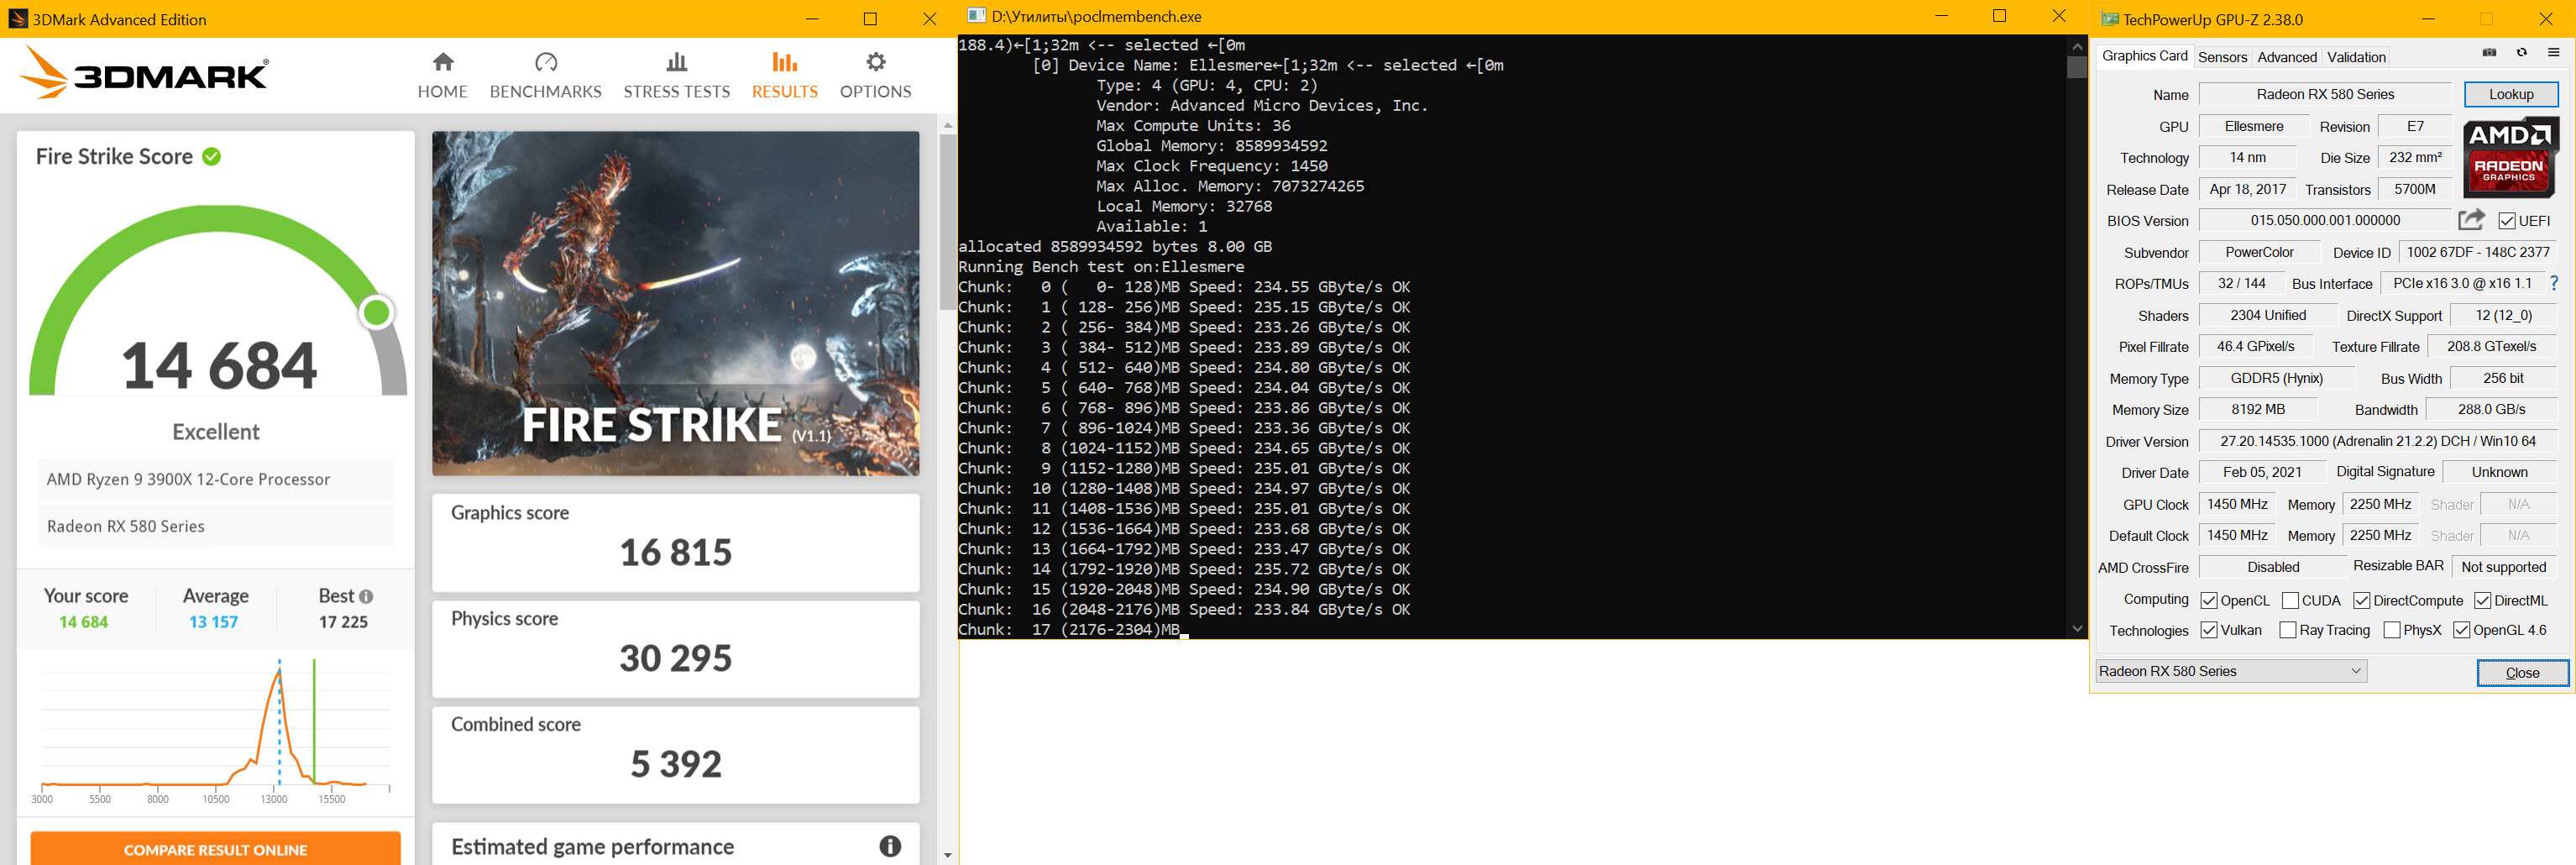Toggle the Ray Tracing checkbox
Viewport: 2576px width, 865px height.
[2287, 630]
